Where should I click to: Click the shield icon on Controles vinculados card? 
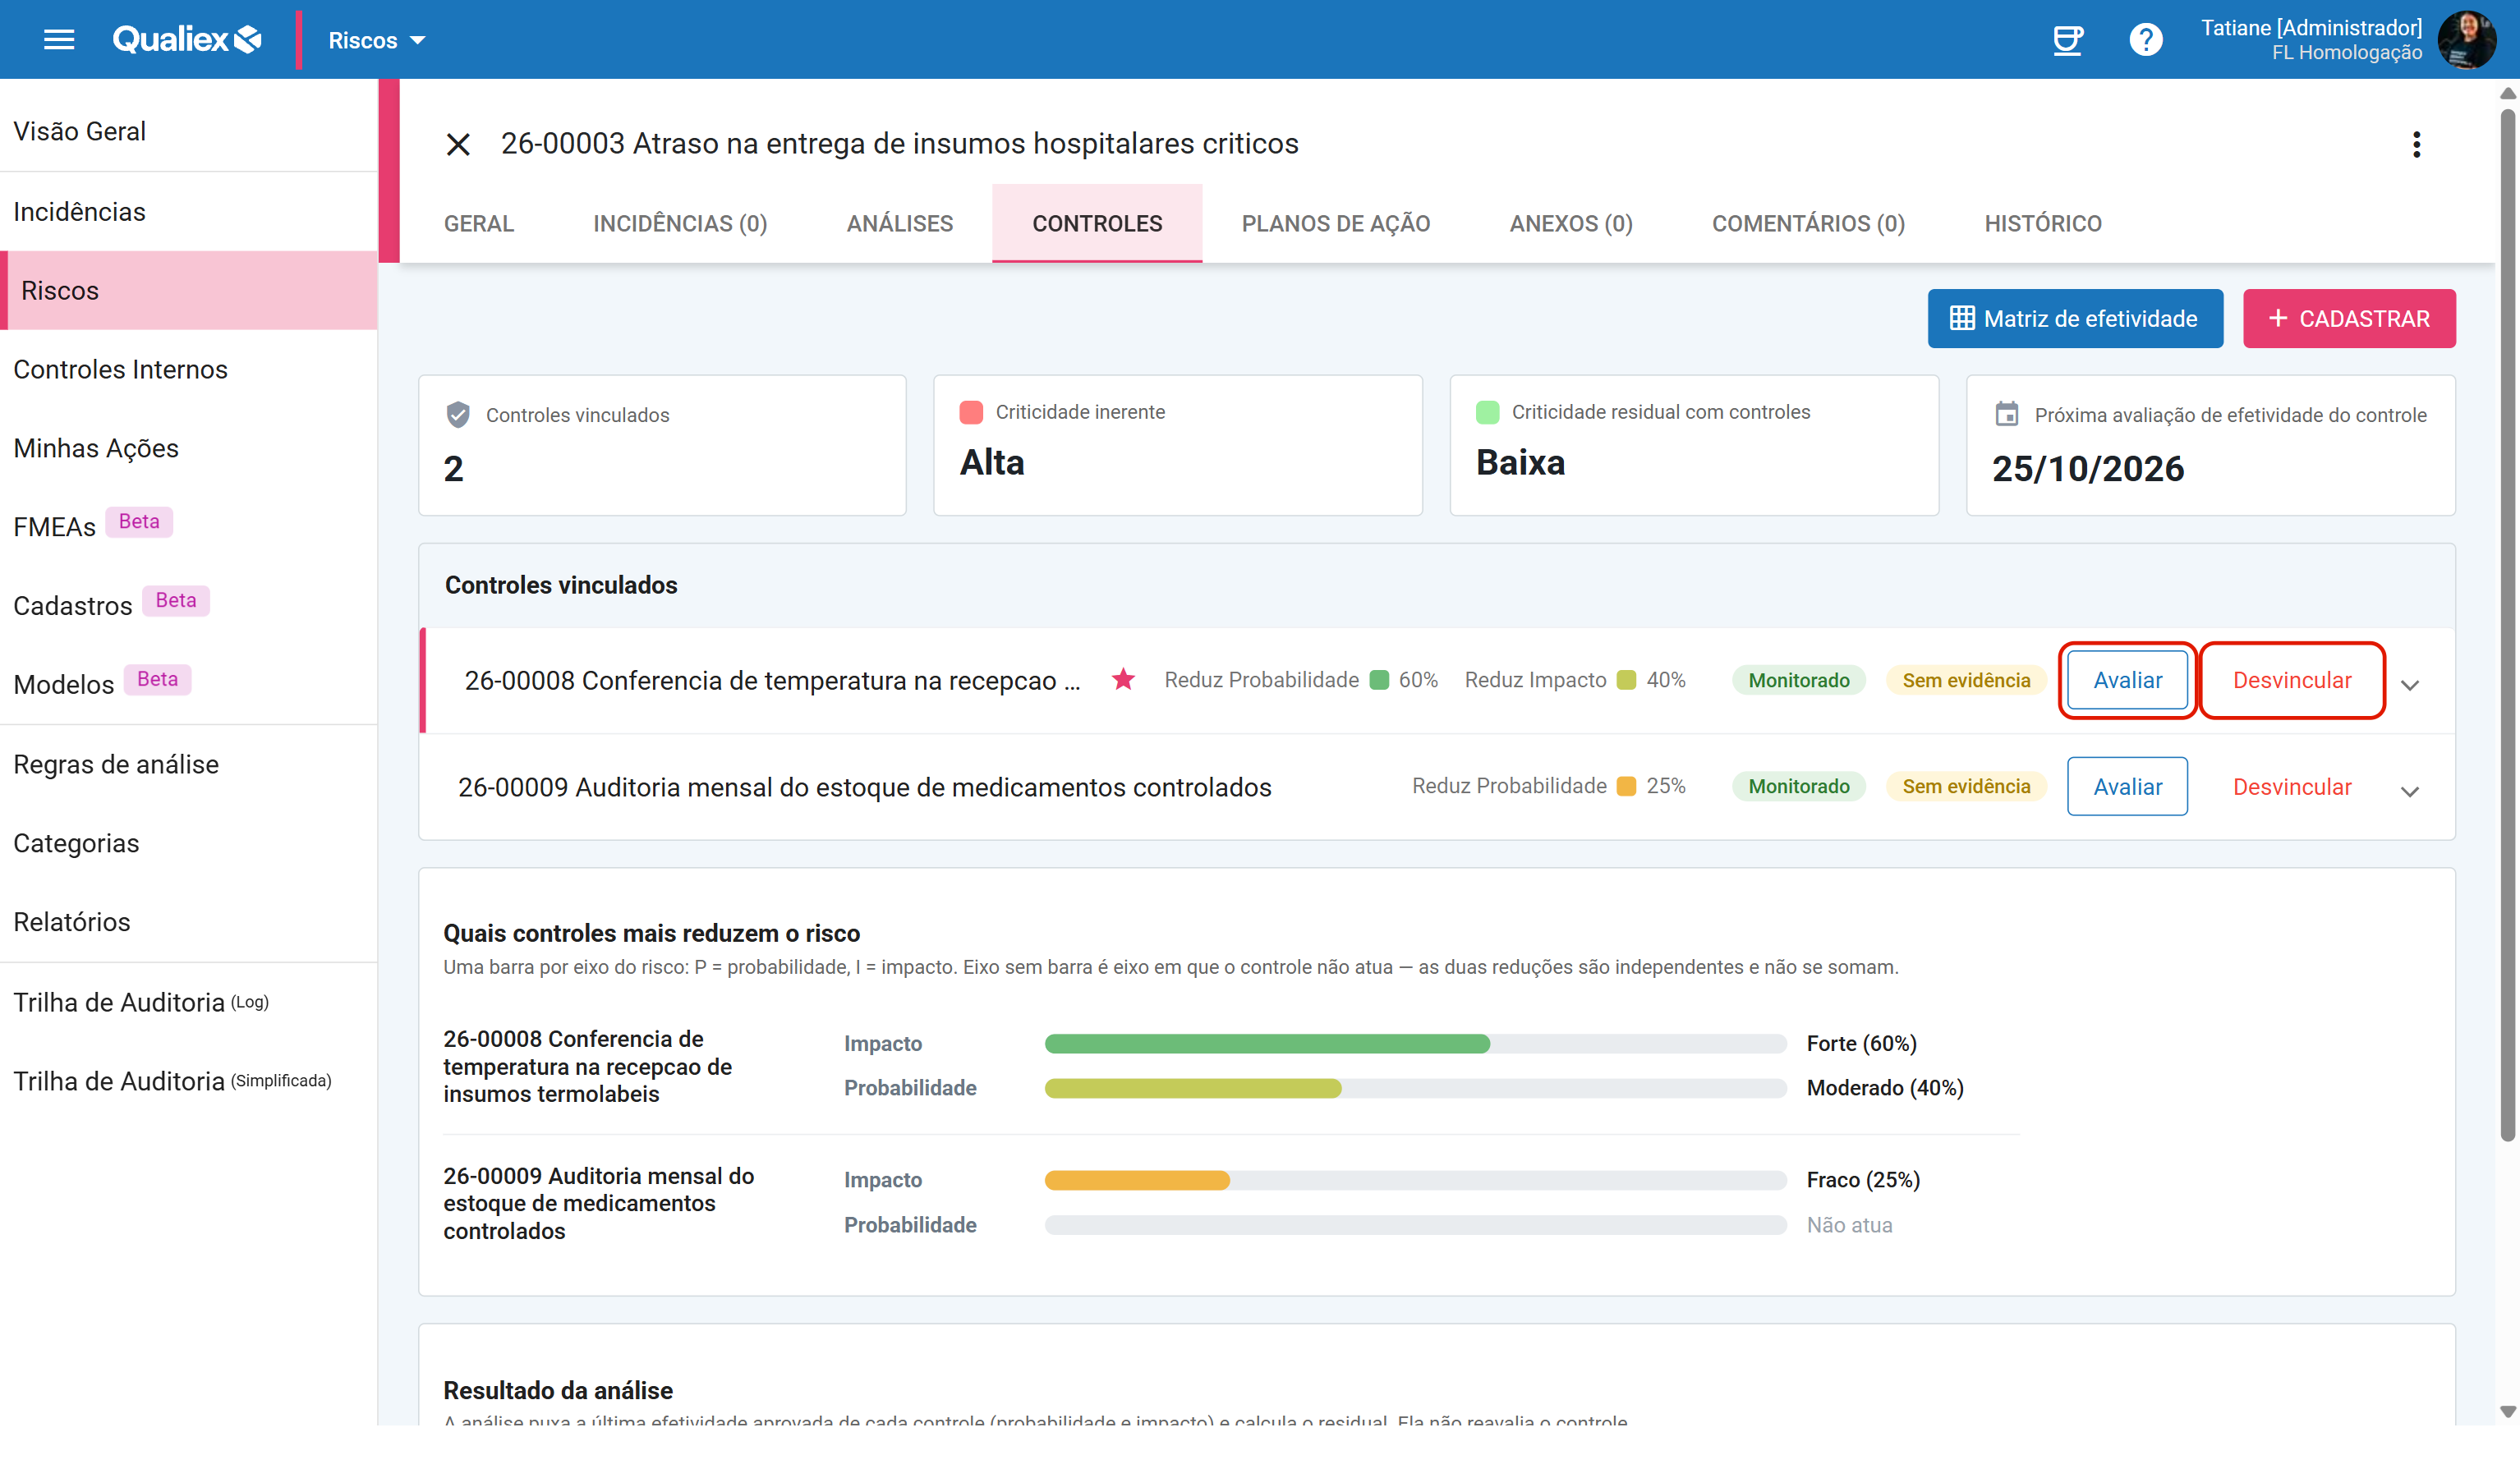(x=458, y=415)
